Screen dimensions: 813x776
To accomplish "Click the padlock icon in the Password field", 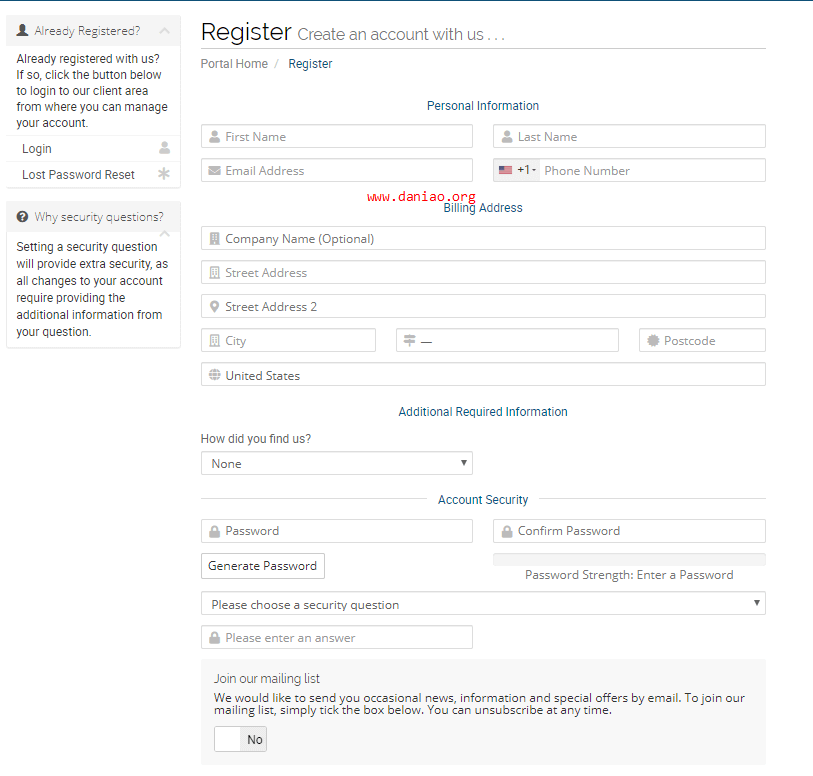I will (x=214, y=531).
